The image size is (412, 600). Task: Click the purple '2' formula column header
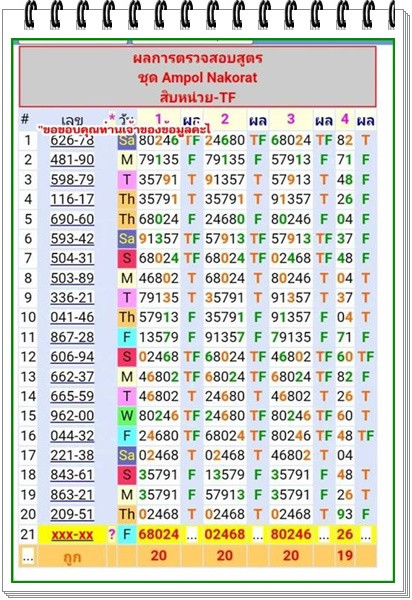225,119
